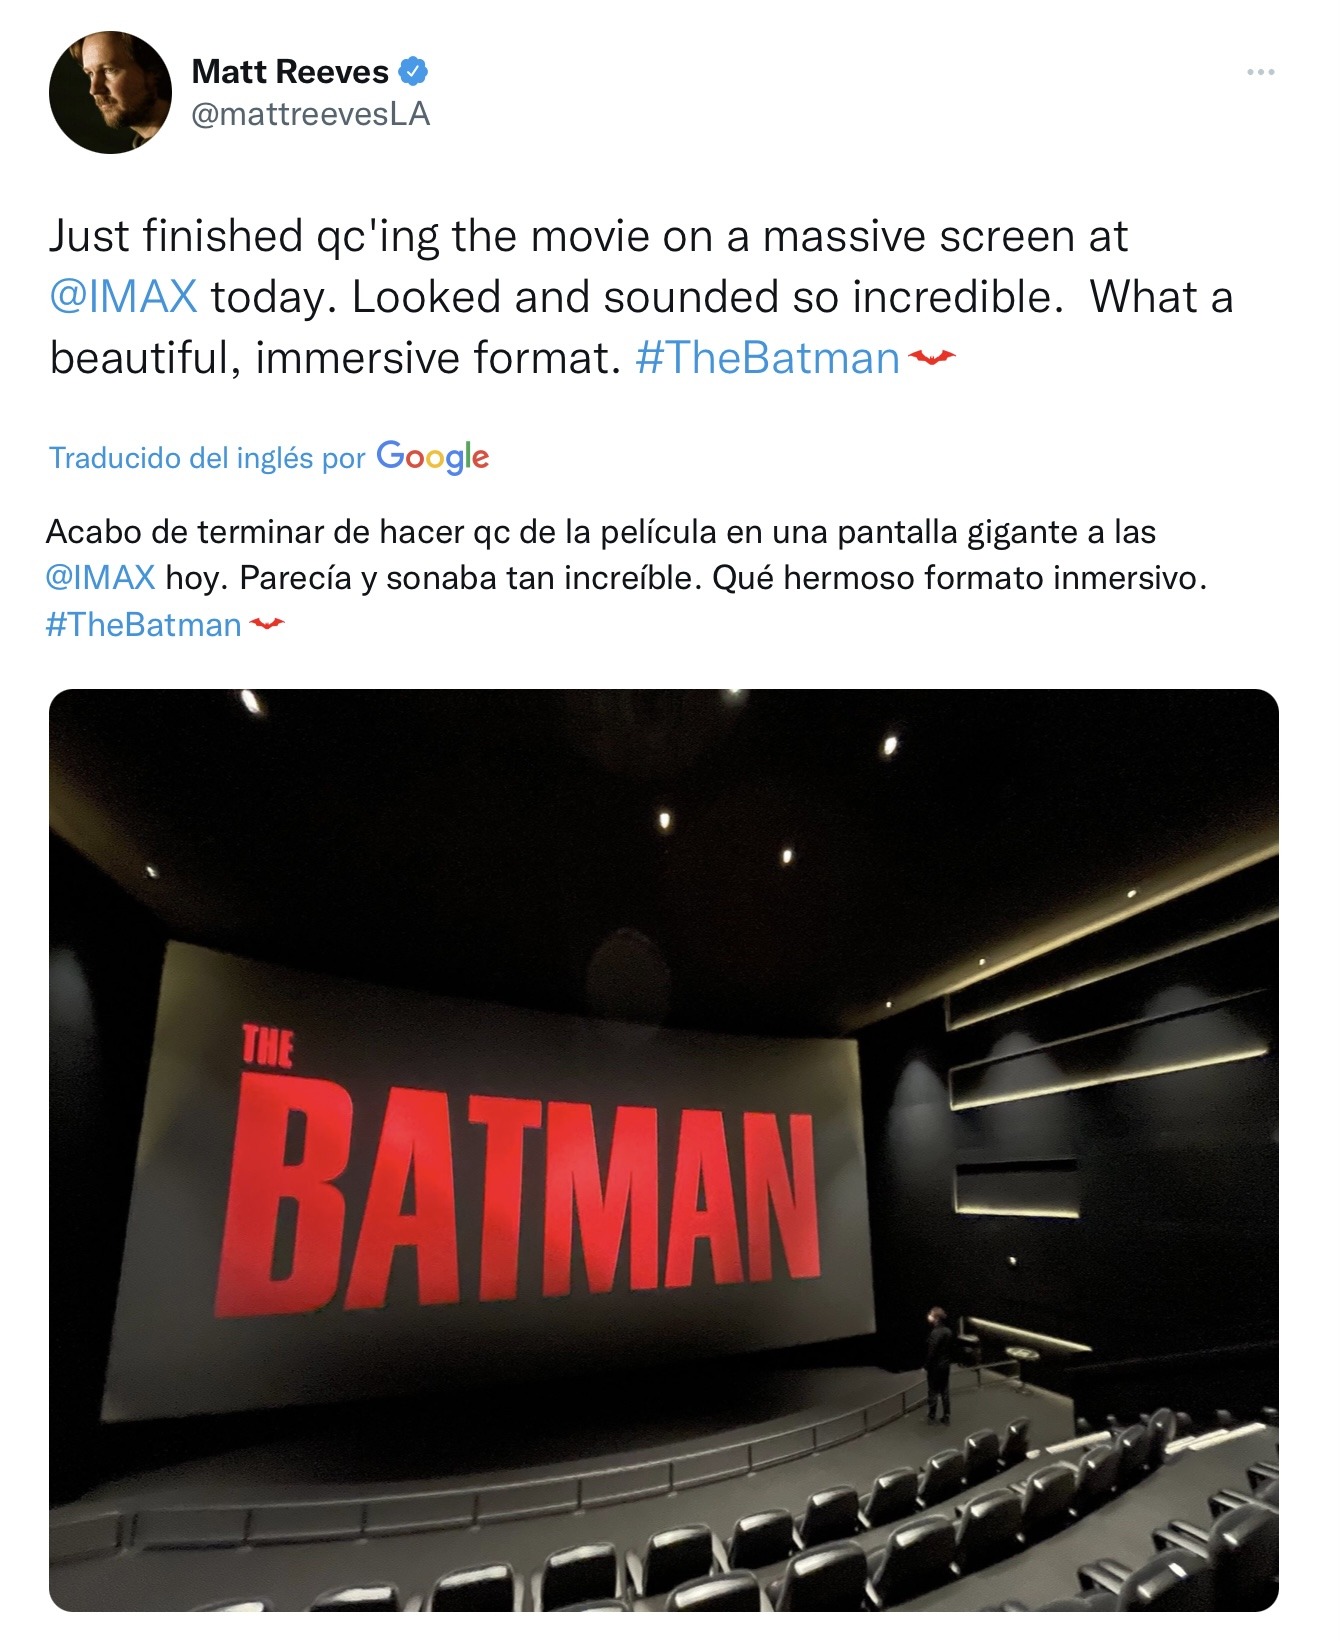1341x1641 pixels.
Task: Click the blue verified badge
Action: pyautogui.click(x=413, y=72)
